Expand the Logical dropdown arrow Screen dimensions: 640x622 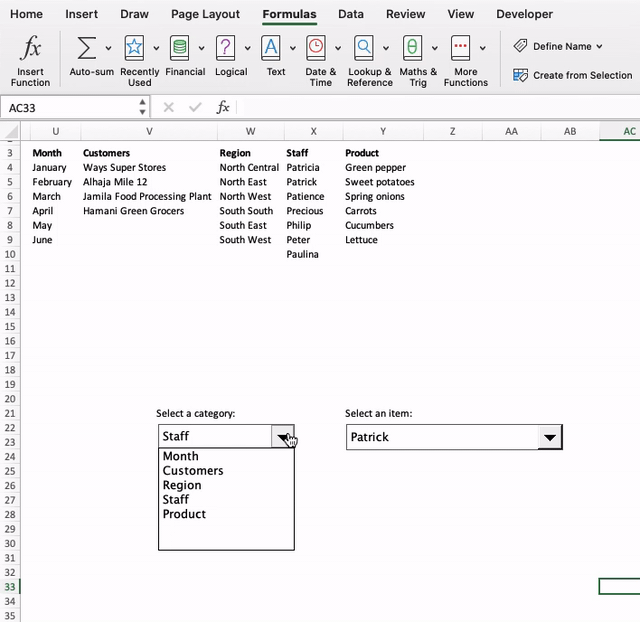247,48
